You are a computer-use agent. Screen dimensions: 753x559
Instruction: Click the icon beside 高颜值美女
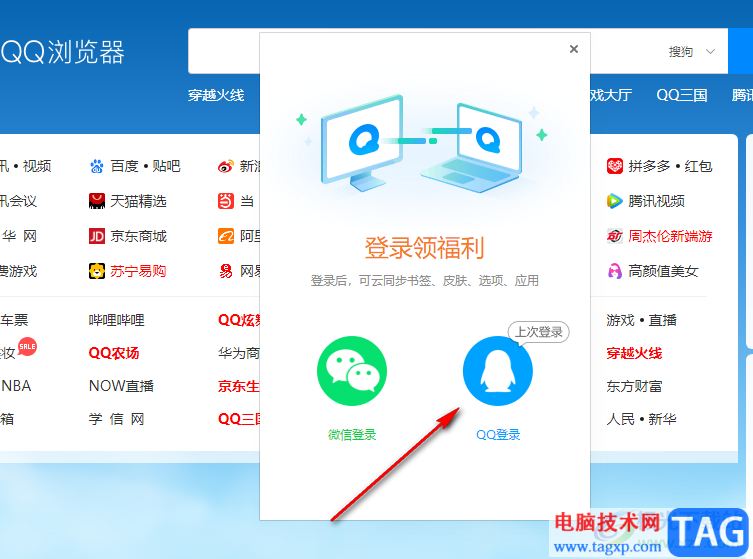[x=615, y=271]
